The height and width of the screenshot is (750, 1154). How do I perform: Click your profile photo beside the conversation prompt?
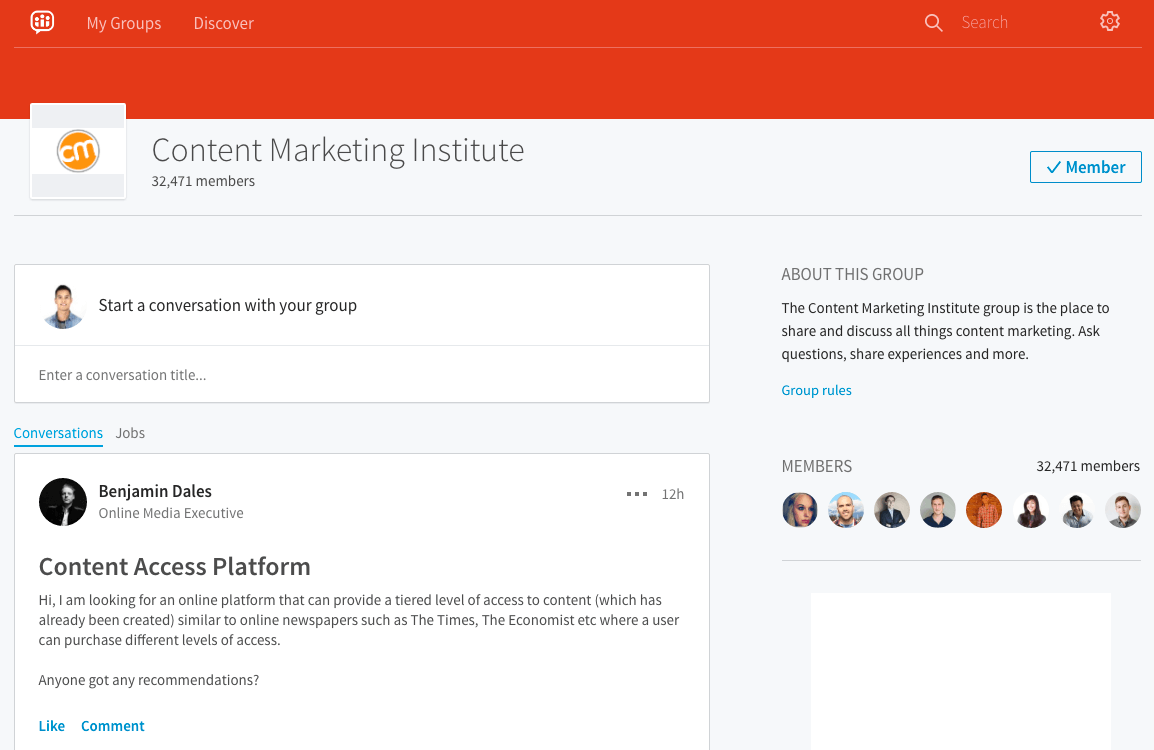click(63, 306)
